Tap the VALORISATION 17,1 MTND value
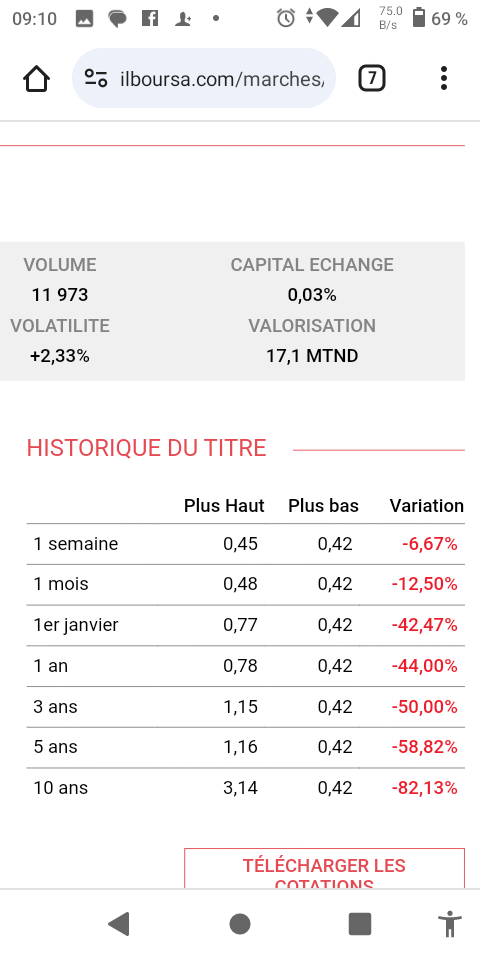 312,356
